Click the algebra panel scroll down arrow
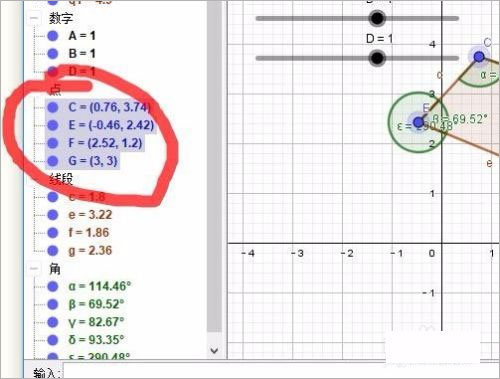The width and height of the screenshot is (500, 379). pyautogui.click(x=214, y=350)
